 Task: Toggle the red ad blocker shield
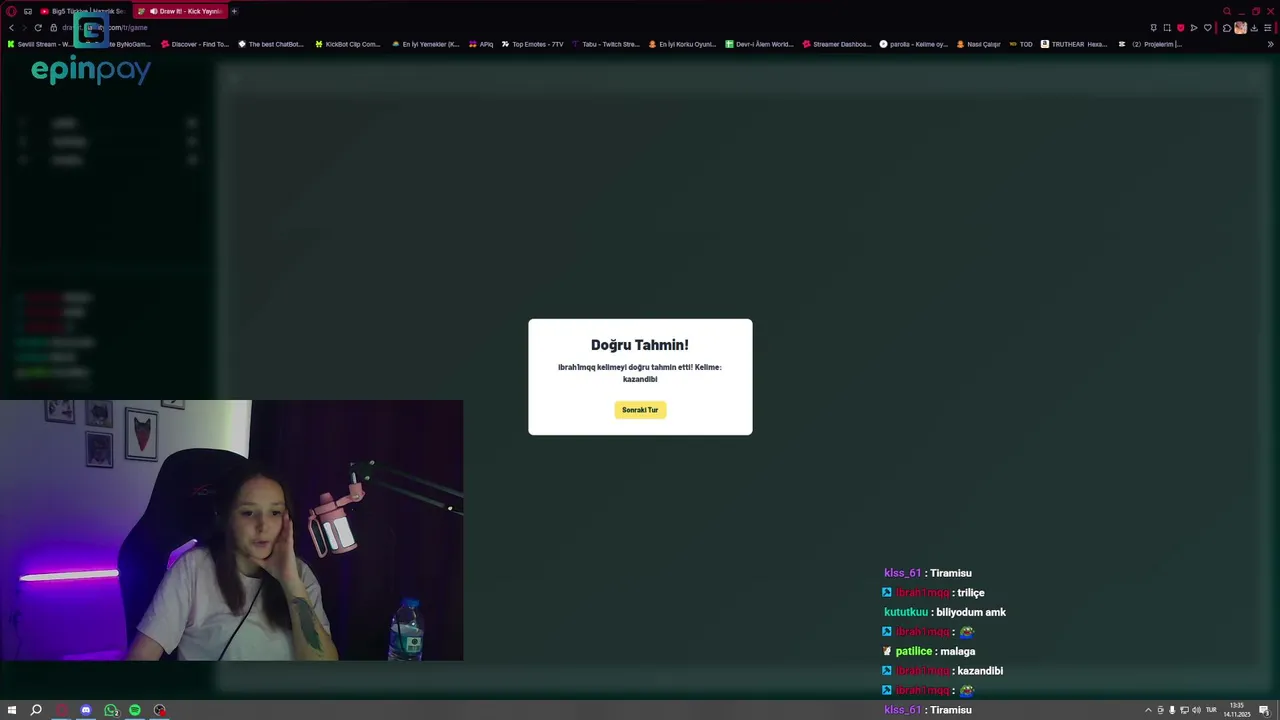click(1180, 28)
